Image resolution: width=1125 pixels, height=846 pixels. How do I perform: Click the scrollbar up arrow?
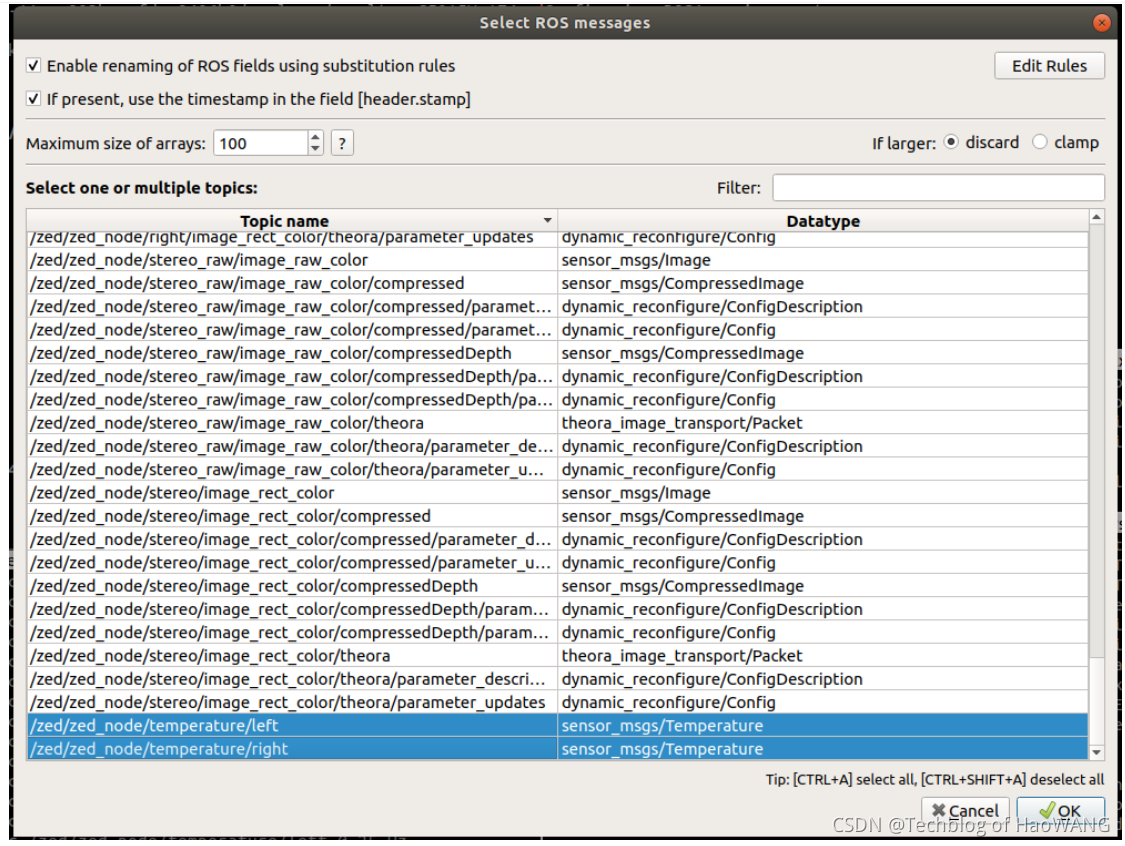click(1096, 217)
